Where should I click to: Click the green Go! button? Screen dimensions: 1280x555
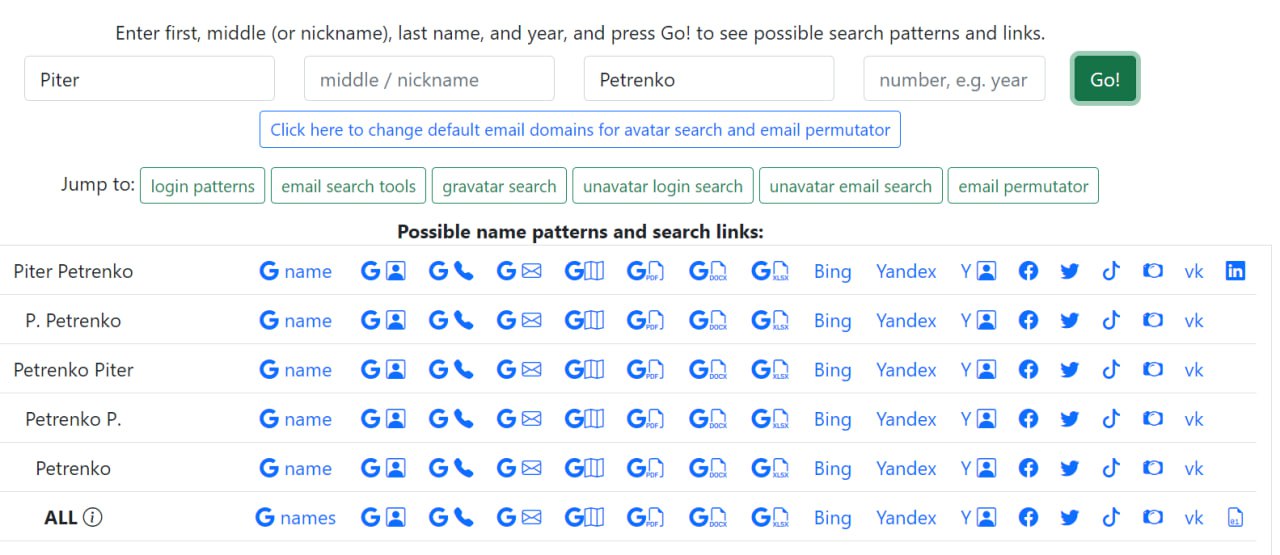pos(1105,79)
